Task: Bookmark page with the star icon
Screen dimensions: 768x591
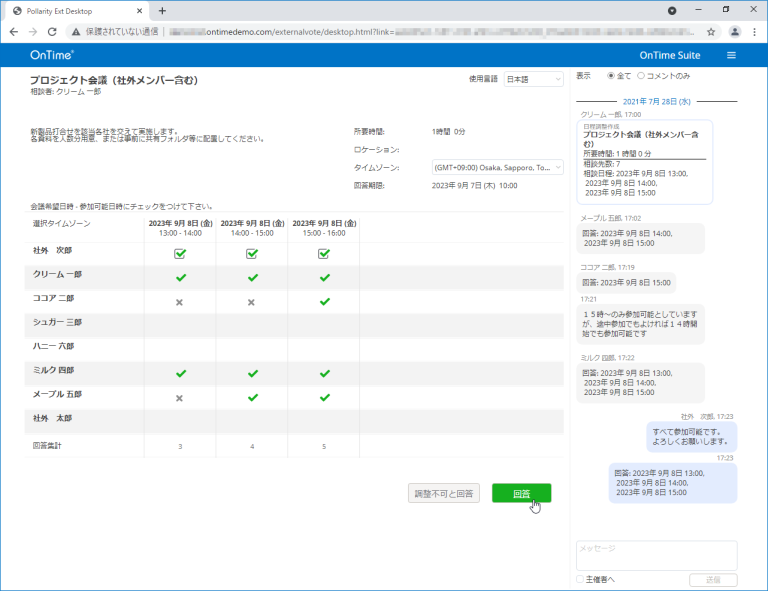Action: tap(711, 32)
